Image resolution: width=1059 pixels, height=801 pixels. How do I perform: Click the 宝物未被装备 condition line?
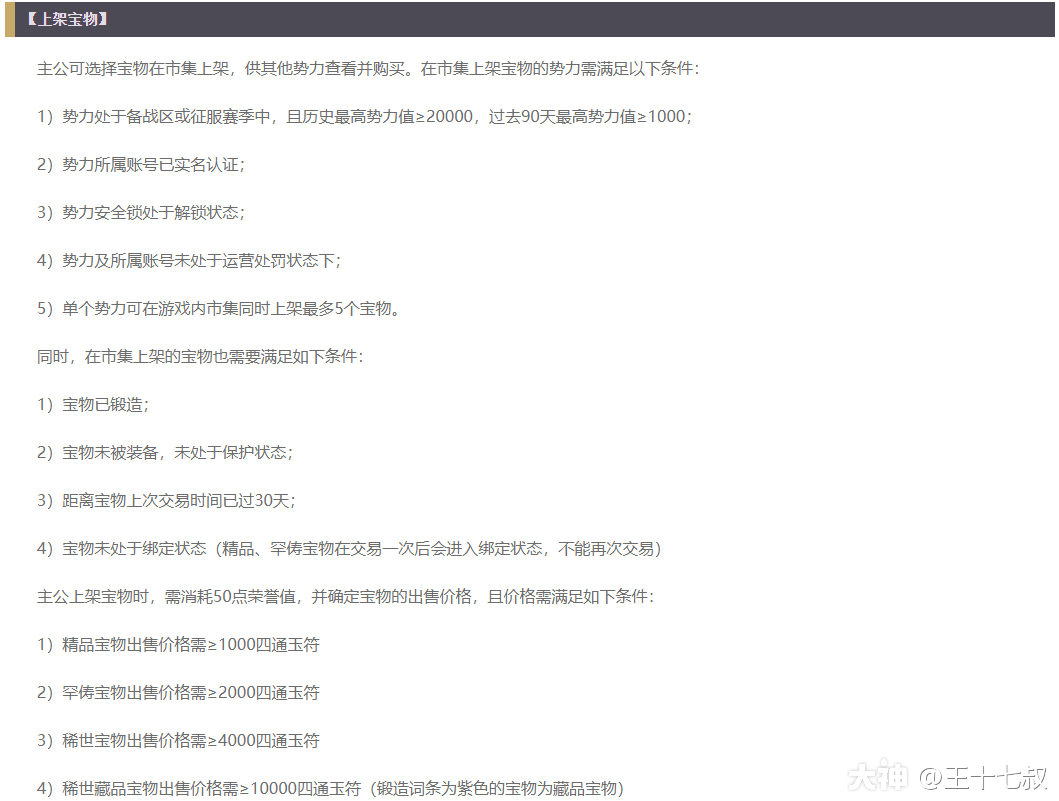165,453
